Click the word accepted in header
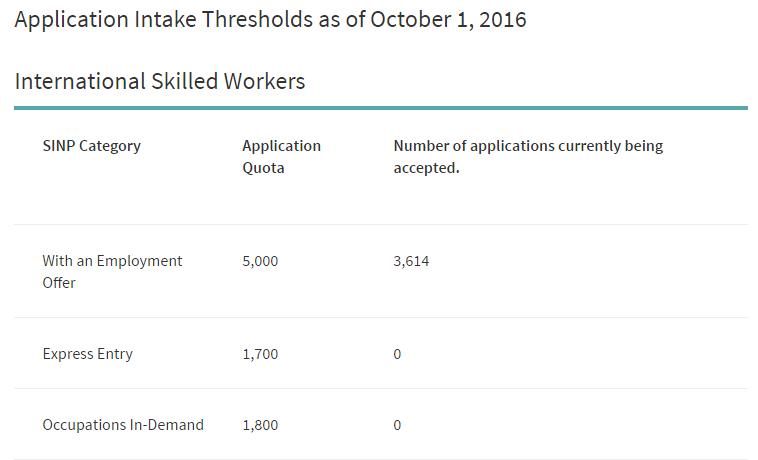The height and width of the screenshot is (460, 758). 426,168
